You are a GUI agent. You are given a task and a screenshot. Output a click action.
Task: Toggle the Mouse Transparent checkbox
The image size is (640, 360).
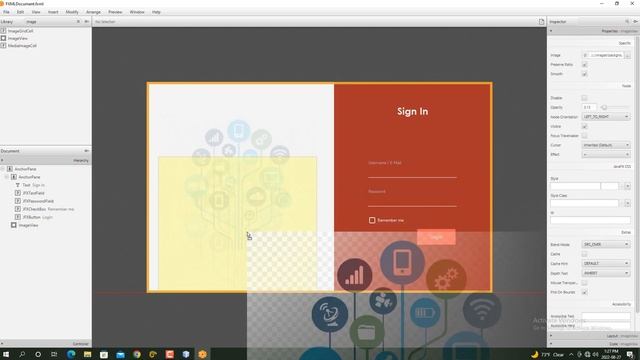click(584, 283)
